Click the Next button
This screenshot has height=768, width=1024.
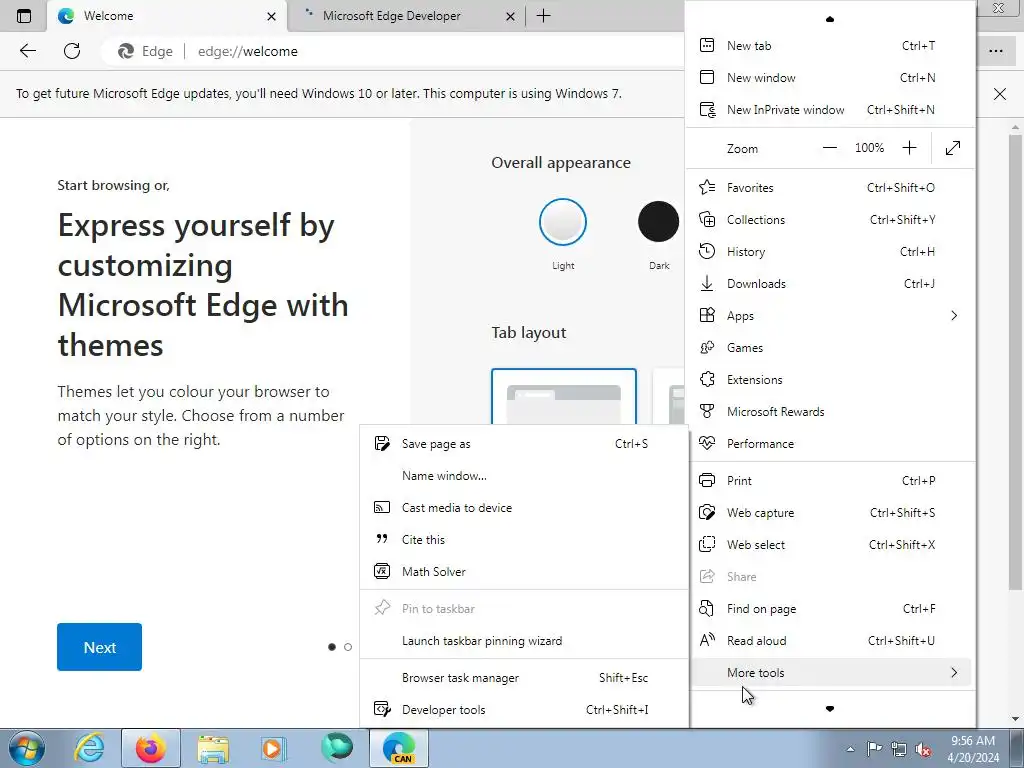(x=99, y=647)
